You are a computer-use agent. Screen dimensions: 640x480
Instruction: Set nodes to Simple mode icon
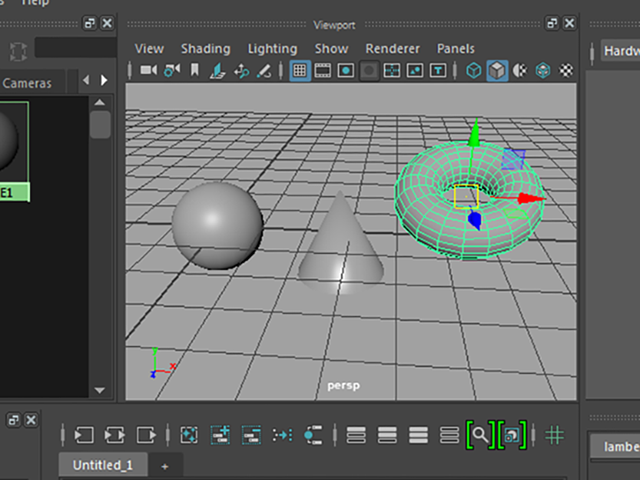(356, 435)
